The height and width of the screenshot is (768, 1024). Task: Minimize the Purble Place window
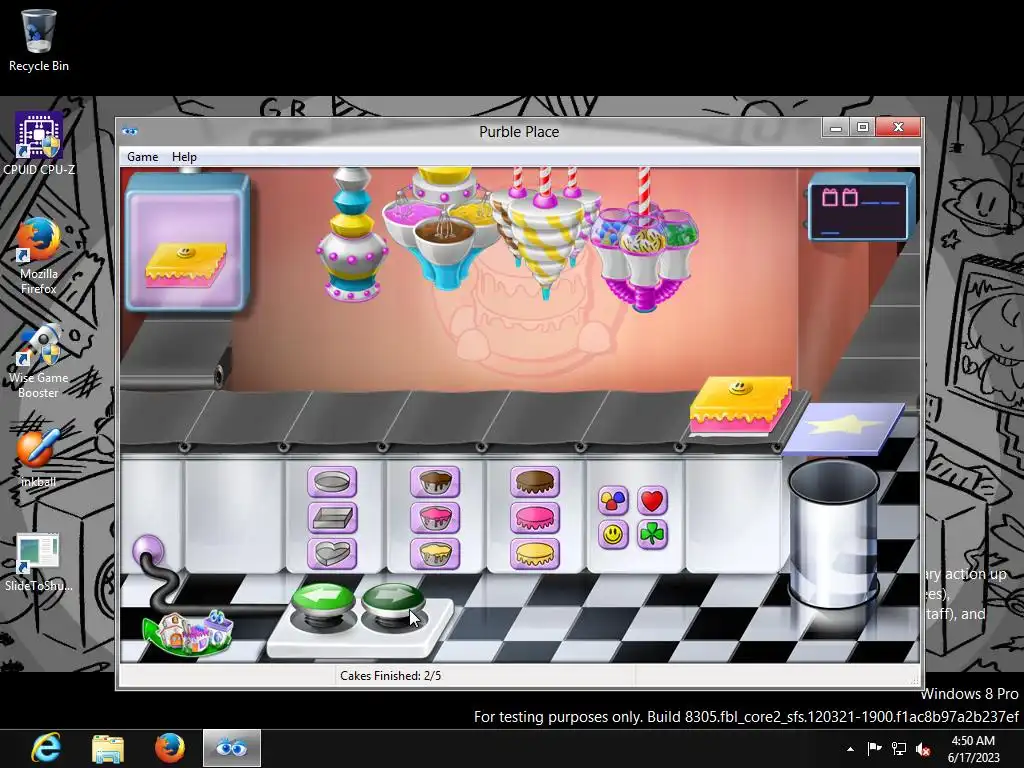(835, 127)
